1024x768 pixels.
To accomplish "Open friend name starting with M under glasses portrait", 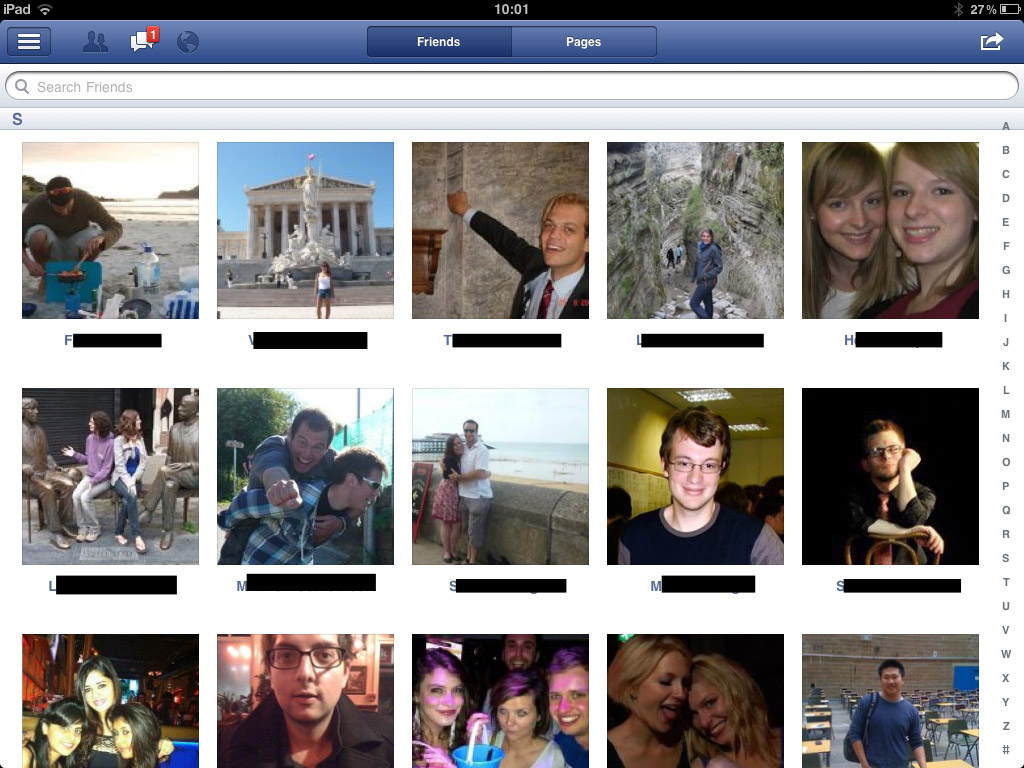I will pyautogui.click(x=703, y=584).
